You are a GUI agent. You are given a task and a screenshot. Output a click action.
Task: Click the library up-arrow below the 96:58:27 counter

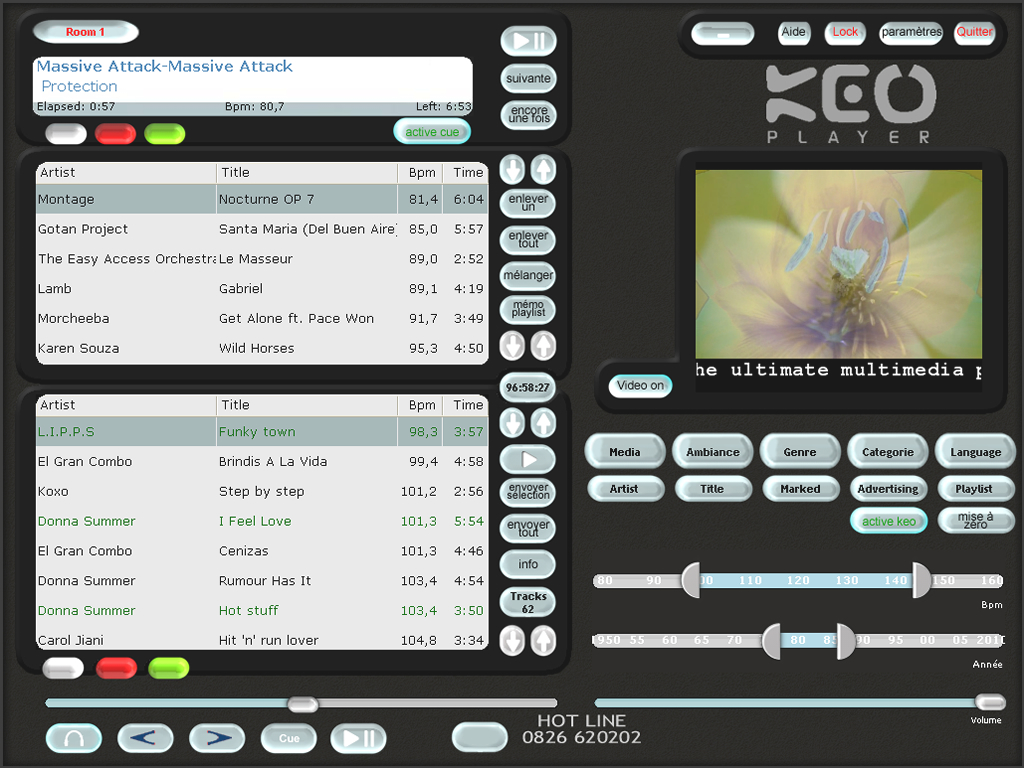(543, 423)
